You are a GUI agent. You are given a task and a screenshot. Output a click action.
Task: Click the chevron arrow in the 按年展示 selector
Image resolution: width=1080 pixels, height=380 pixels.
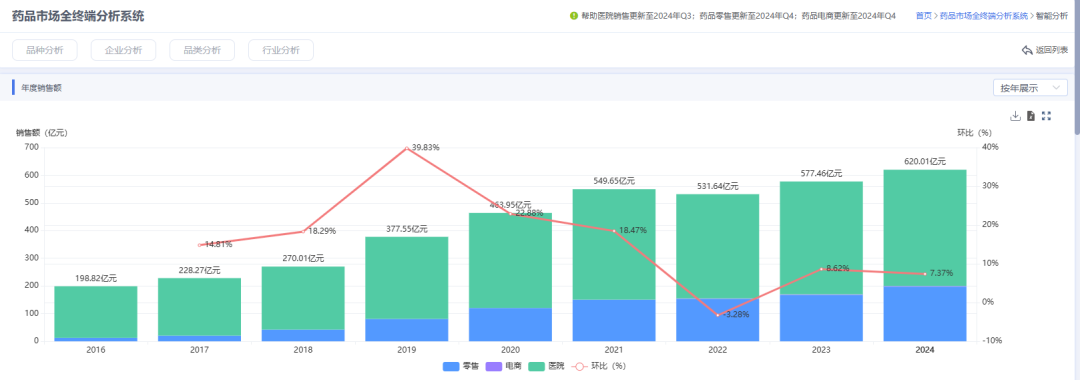pyautogui.click(x=1056, y=88)
